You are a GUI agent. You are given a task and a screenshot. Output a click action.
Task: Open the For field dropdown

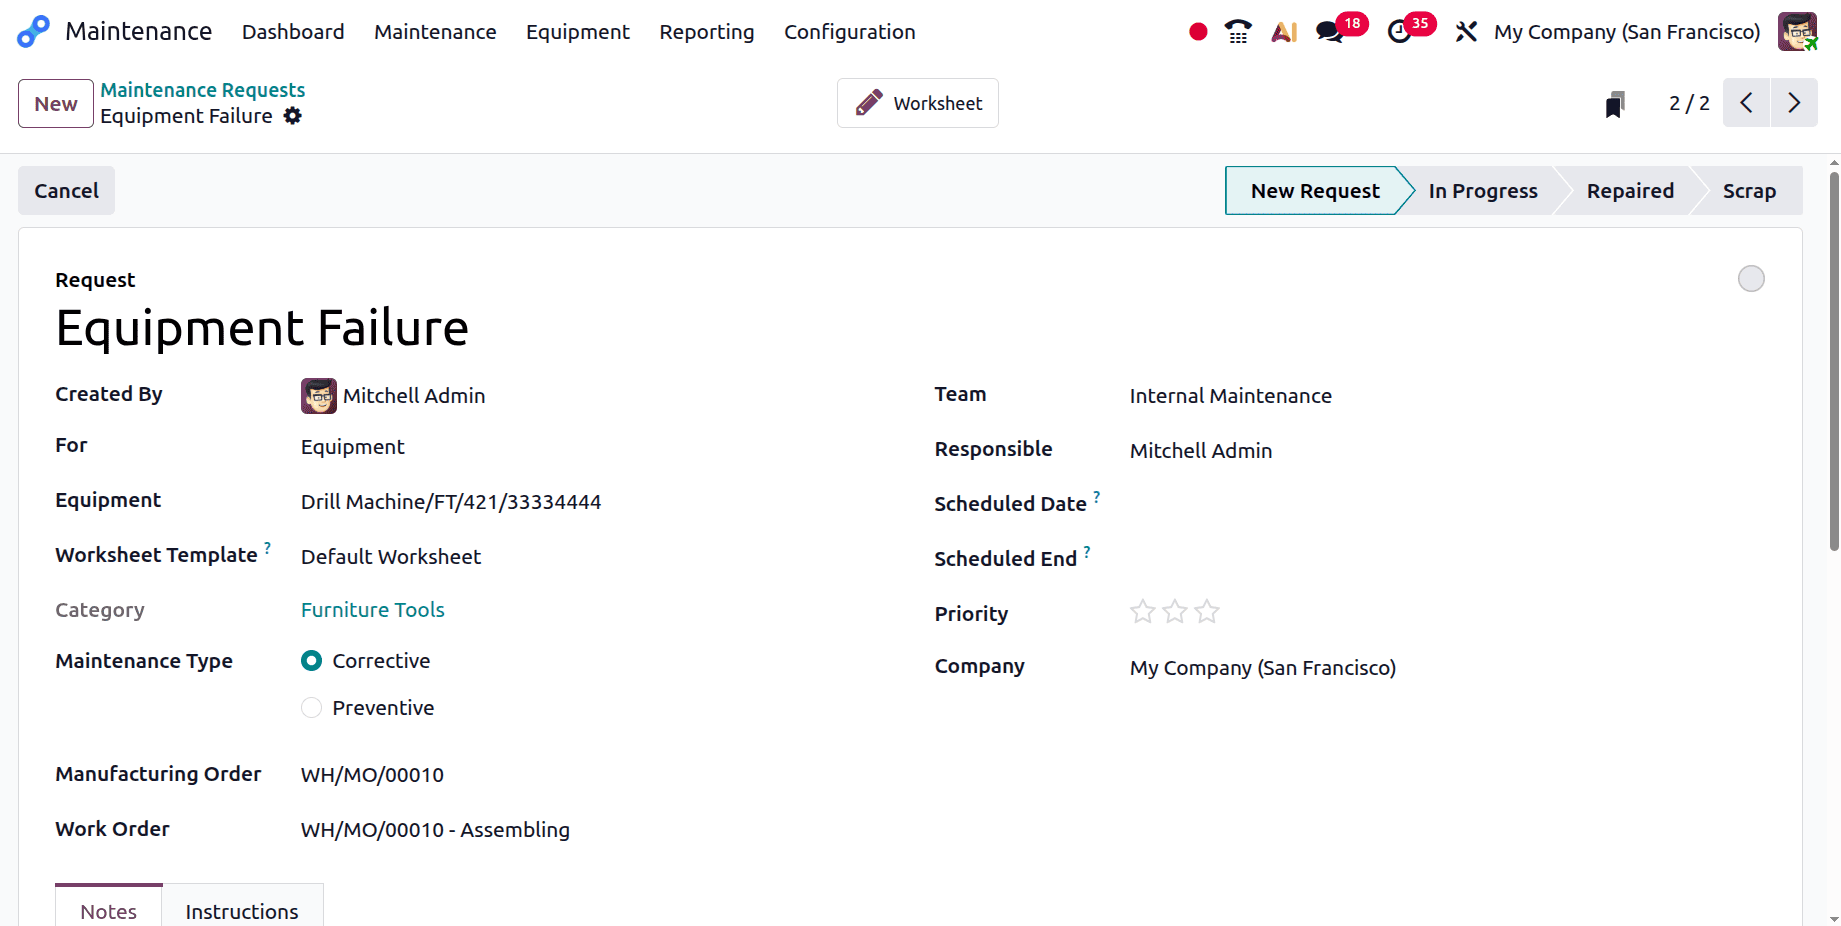pos(592,447)
